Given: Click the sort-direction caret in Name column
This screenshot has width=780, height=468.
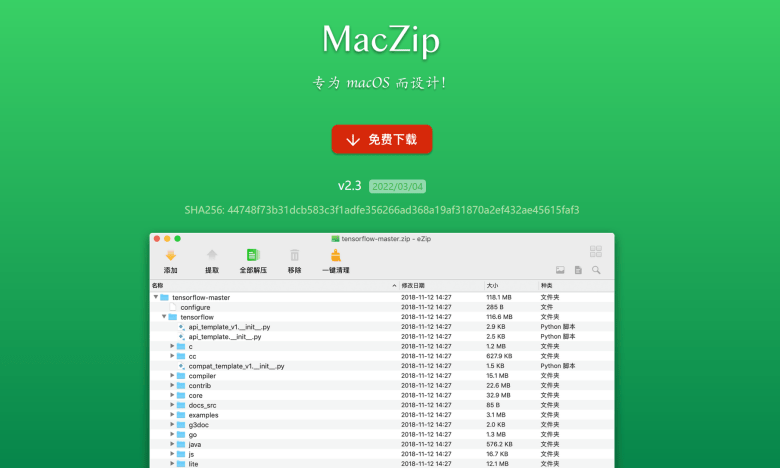Looking at the screenshot, I should tap(394, 285).
